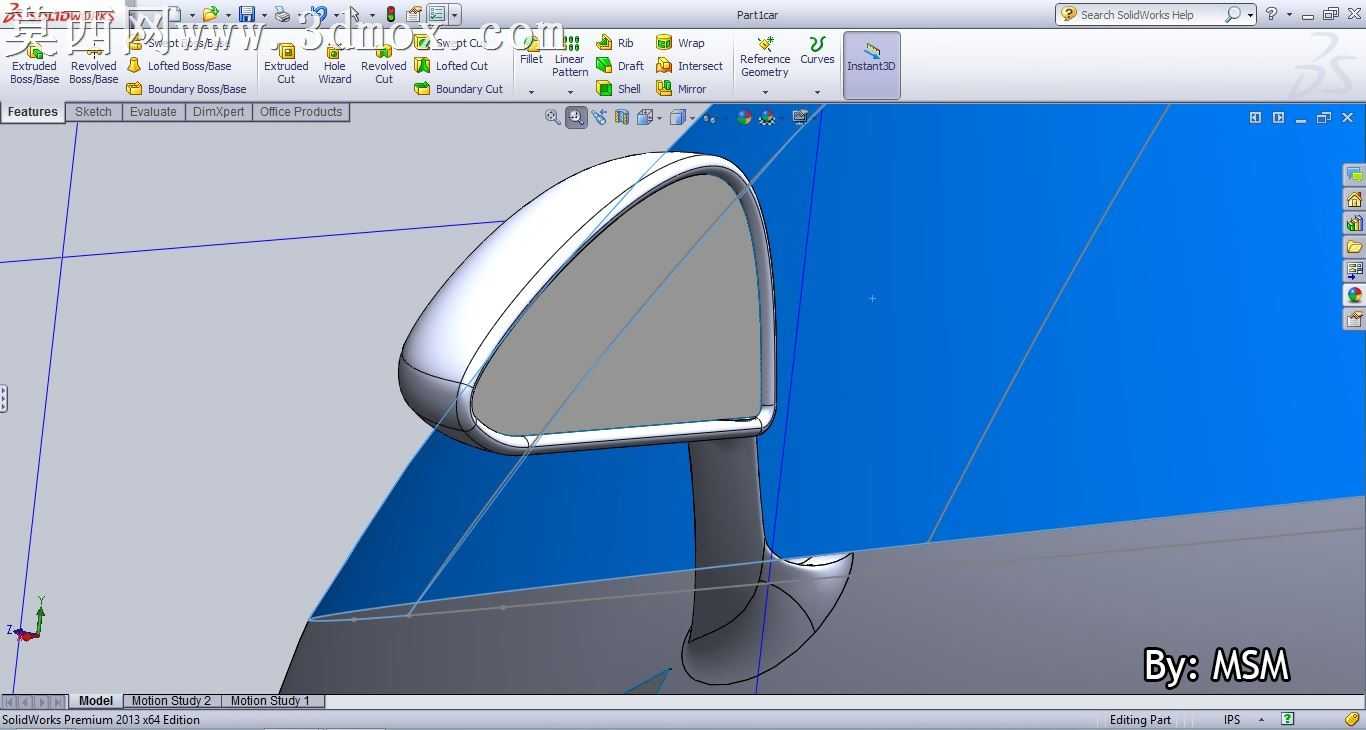Viewport: 1366px width, 730px height.
Task: Open the file Options icon
Action: tap(437, 14)
